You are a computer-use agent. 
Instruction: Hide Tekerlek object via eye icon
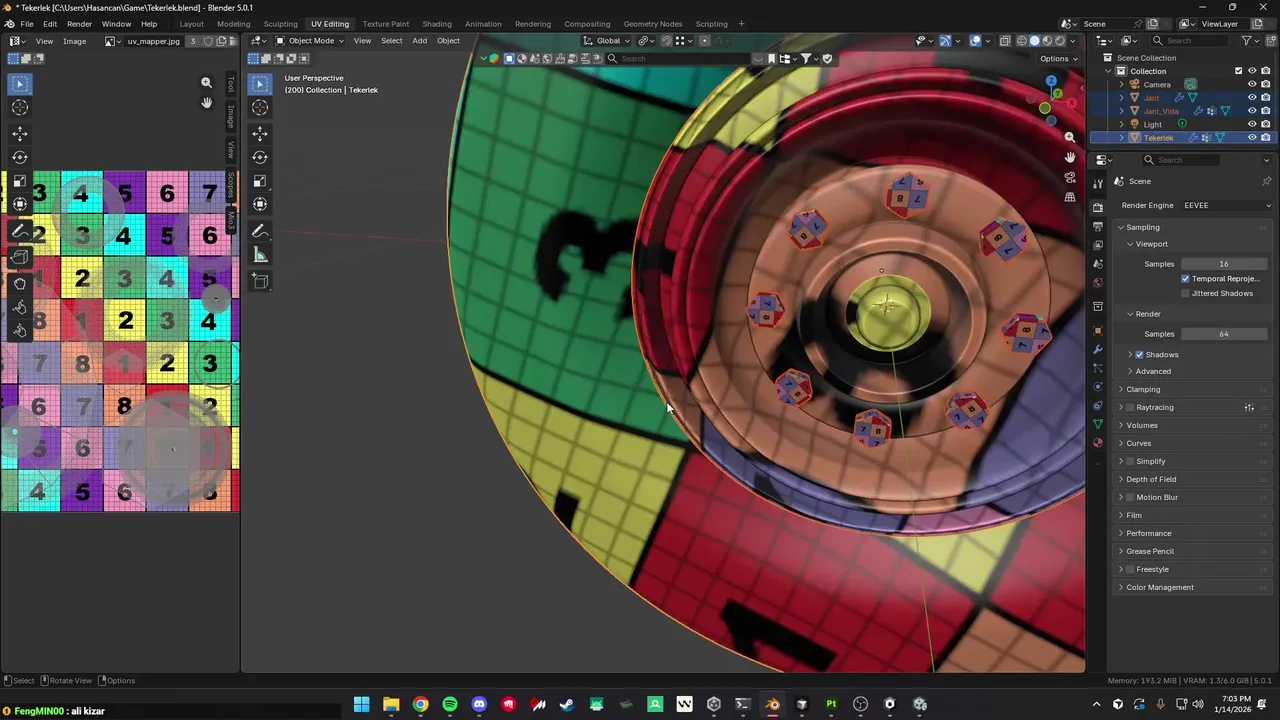point(1252,137)
